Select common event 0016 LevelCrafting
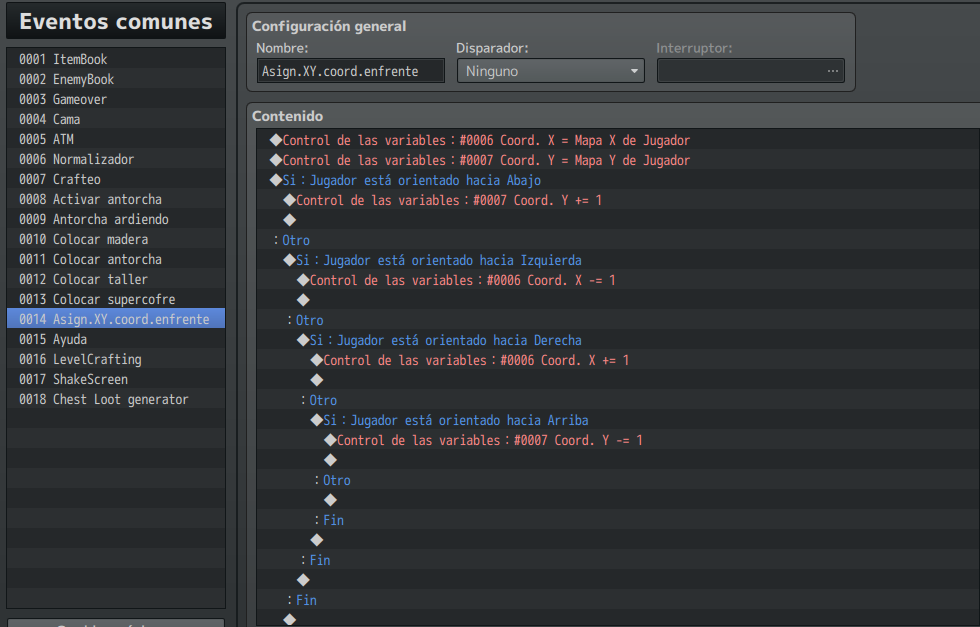 [116, 359]
